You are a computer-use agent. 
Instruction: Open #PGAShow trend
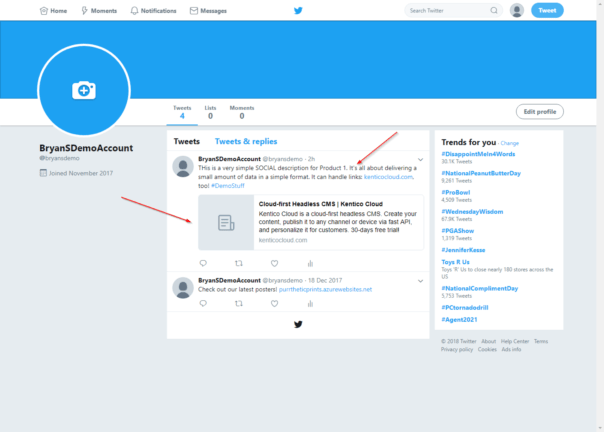[x=458, y=231]
